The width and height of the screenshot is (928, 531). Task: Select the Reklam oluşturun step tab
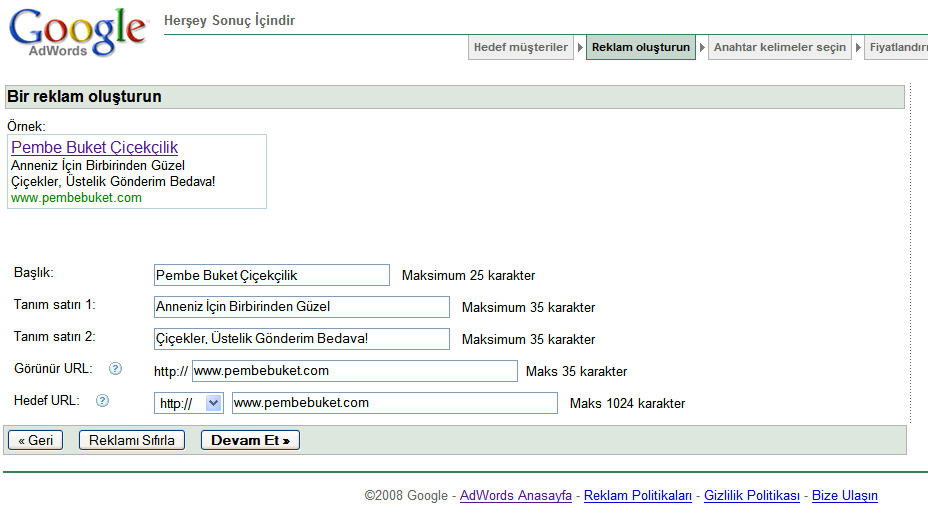641,47
